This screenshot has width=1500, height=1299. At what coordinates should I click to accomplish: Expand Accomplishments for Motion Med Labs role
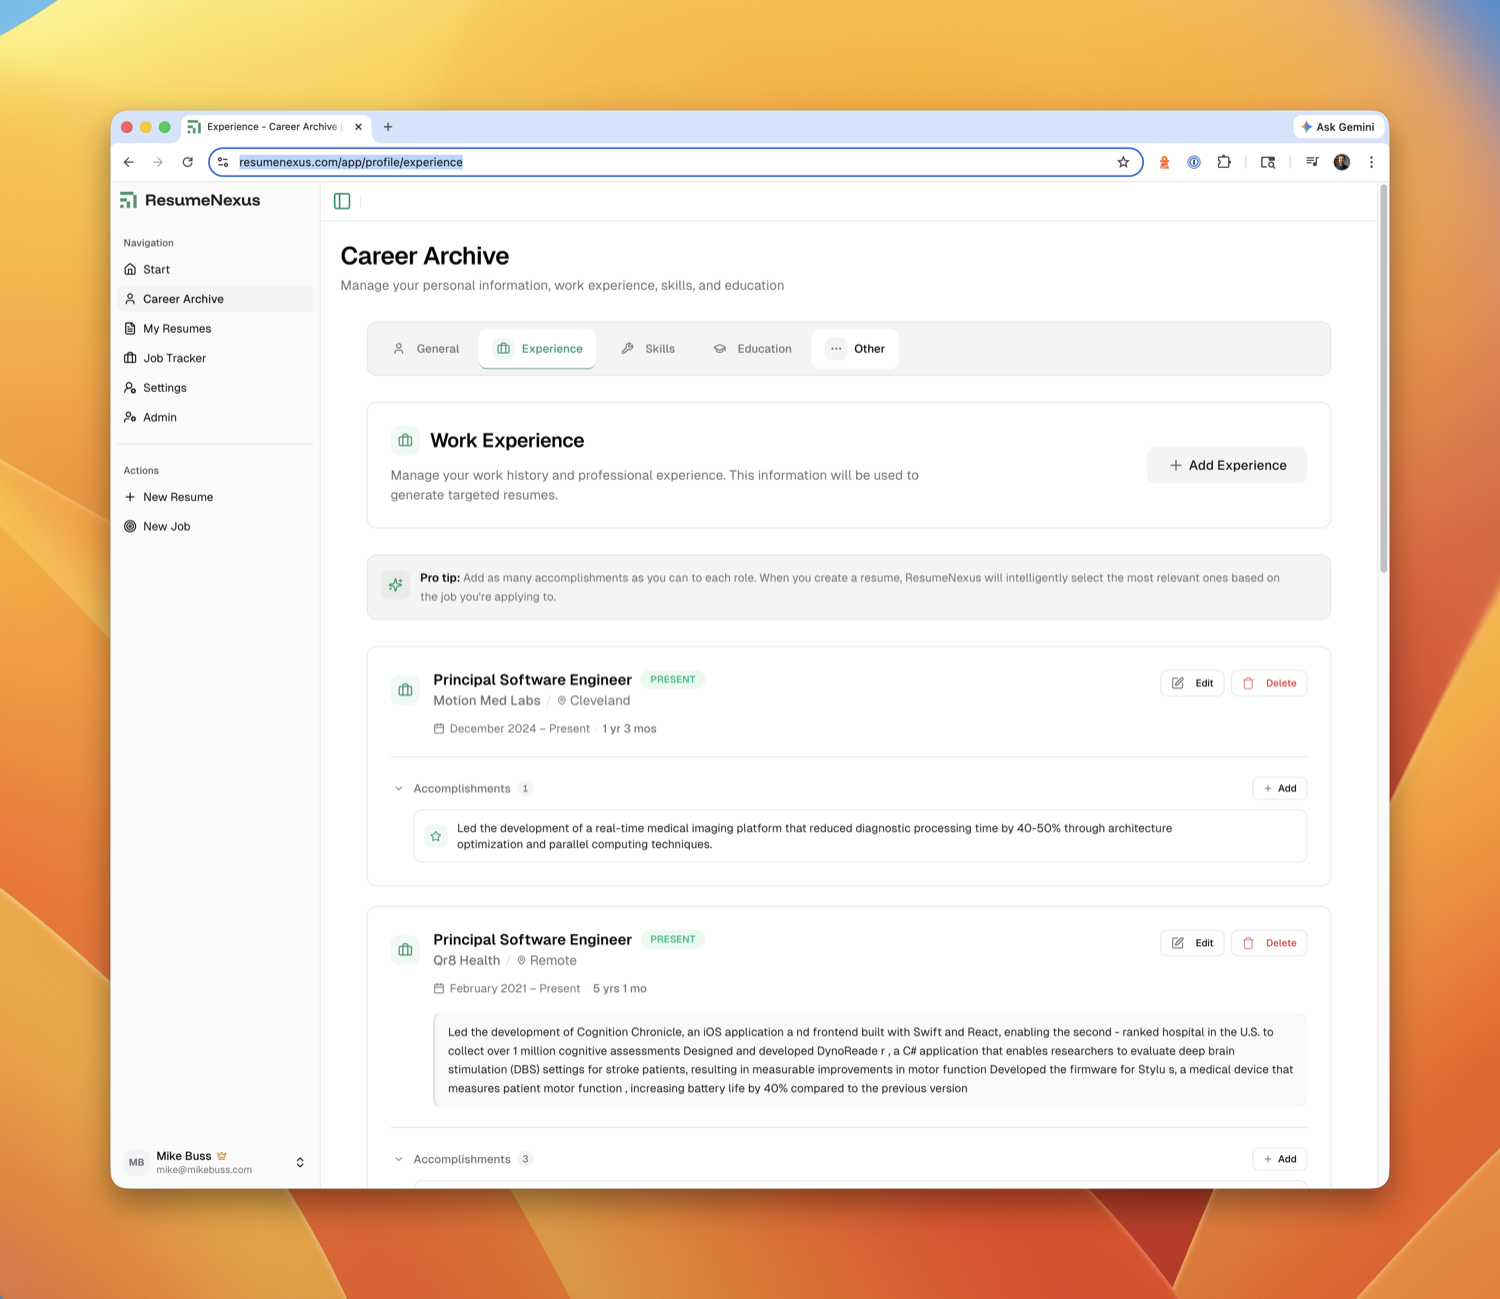[398, 788]
